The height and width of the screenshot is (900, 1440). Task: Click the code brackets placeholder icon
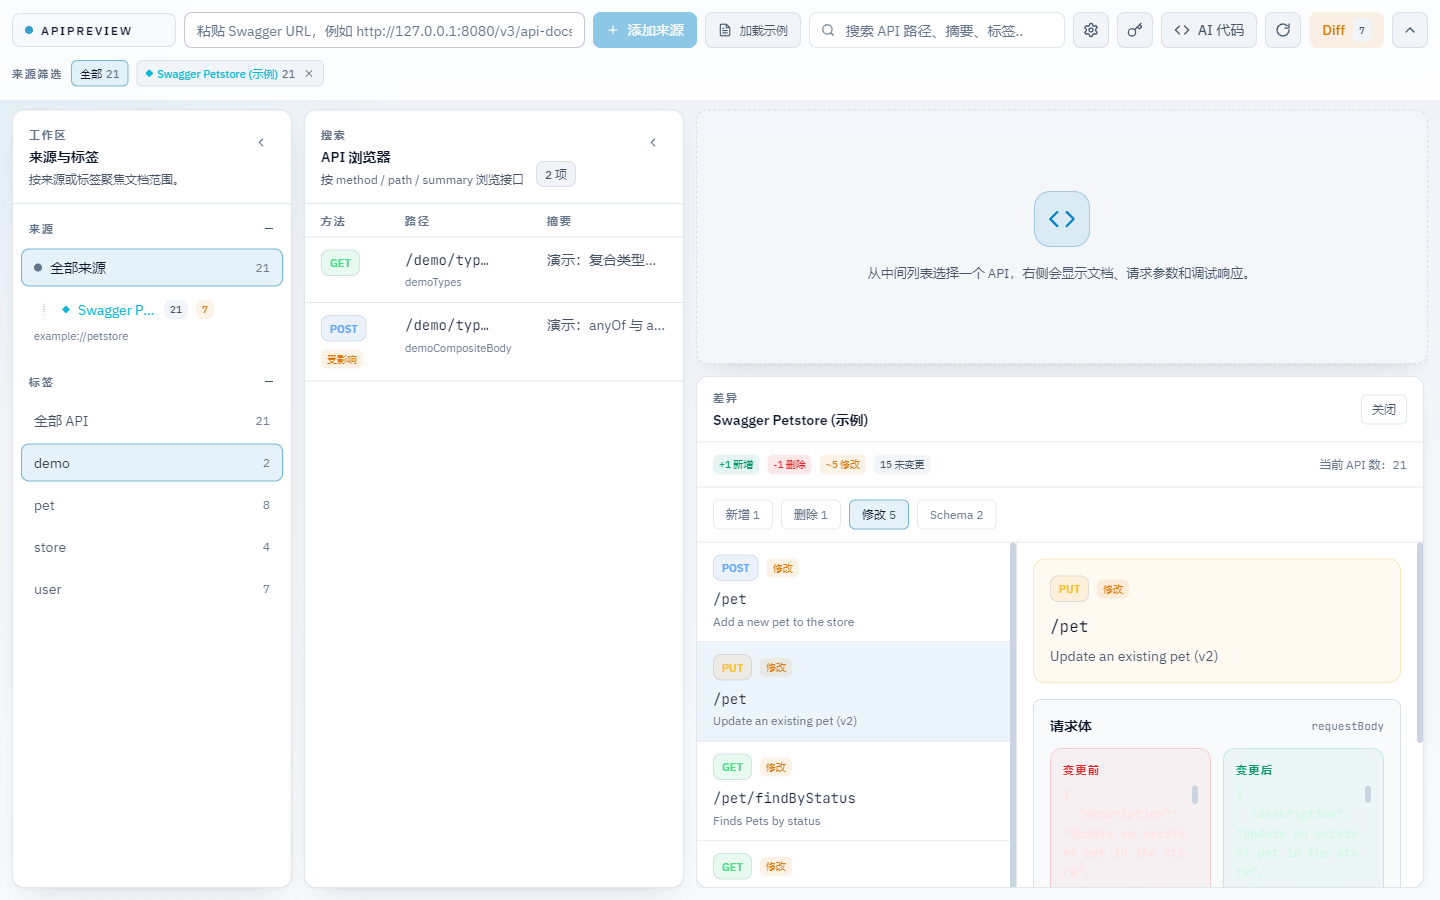1062,219
